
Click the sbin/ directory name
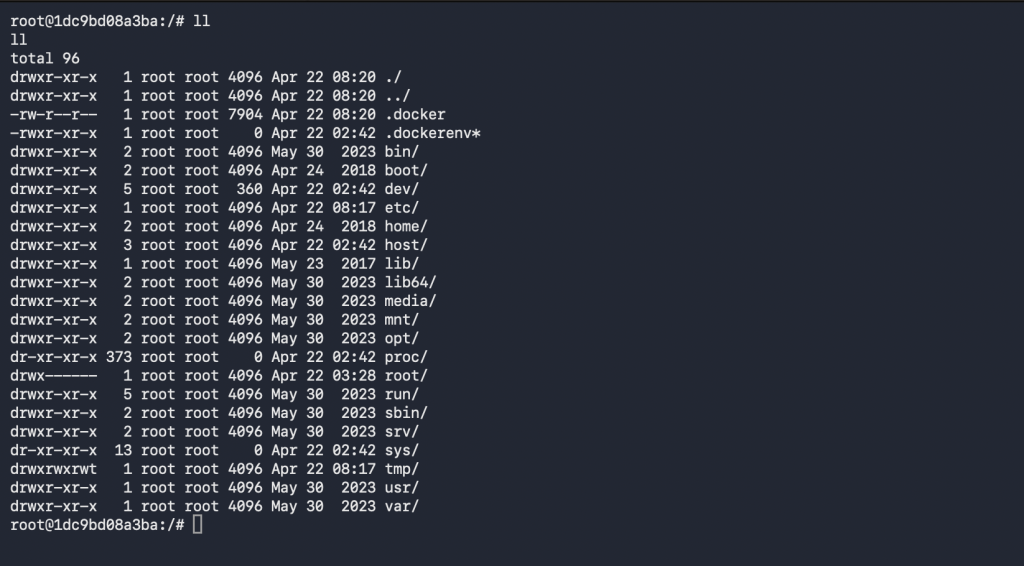(x=406, y=413)
